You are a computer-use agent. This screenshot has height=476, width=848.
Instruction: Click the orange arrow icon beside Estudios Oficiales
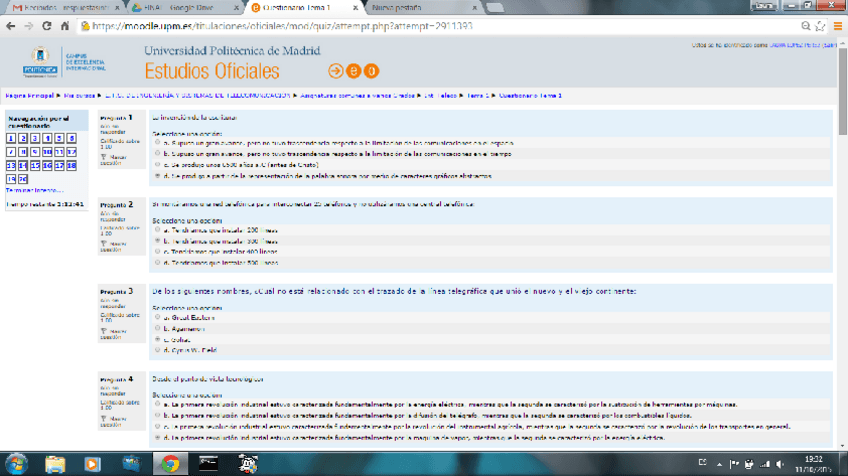click(x=335, y=71)
